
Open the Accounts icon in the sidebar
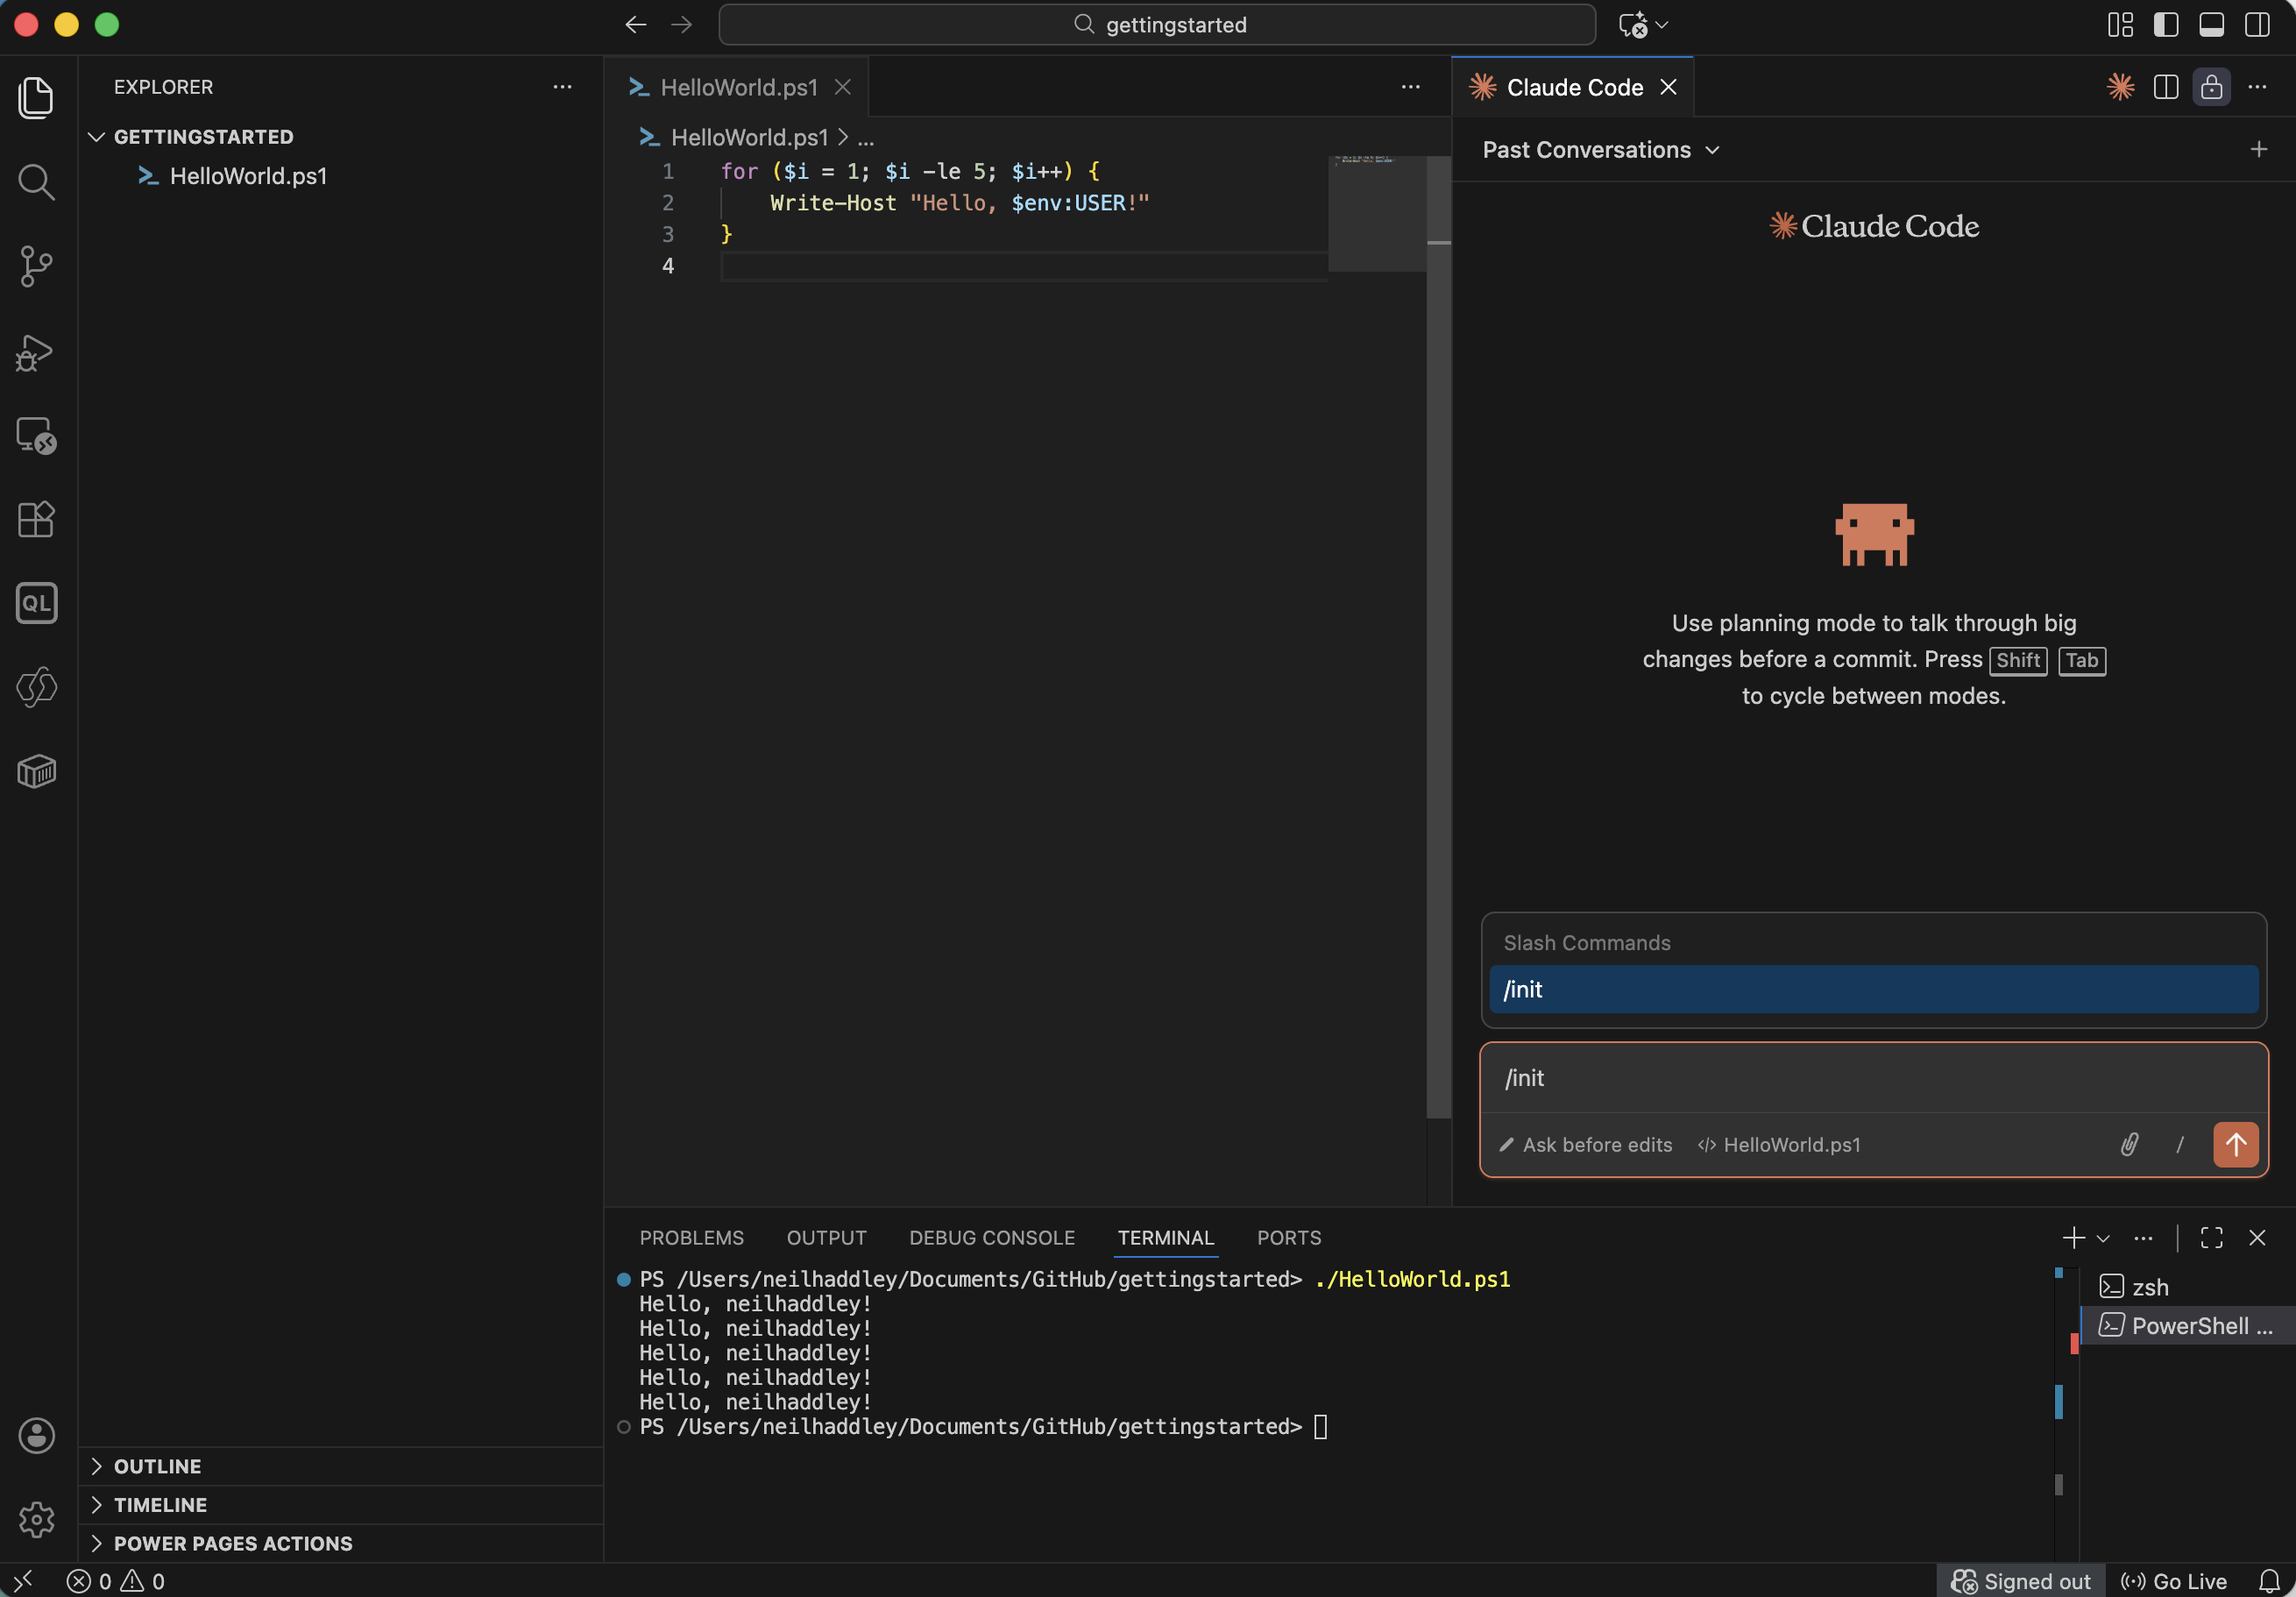[36, 1436]
